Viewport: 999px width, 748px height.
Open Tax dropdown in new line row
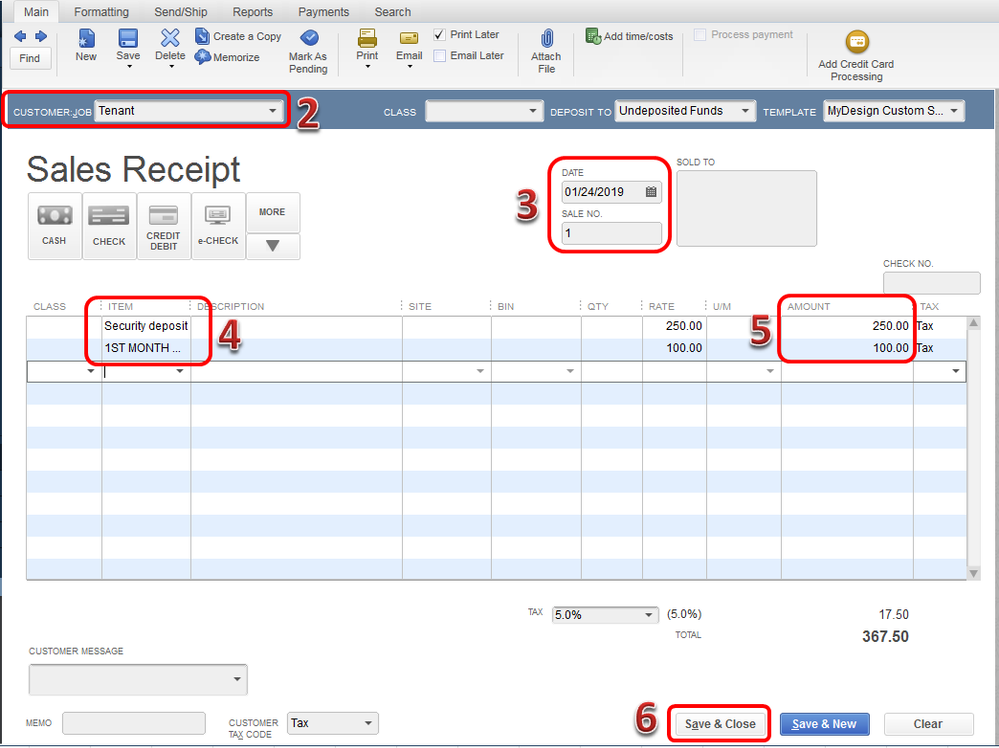(x=956, y=371)
